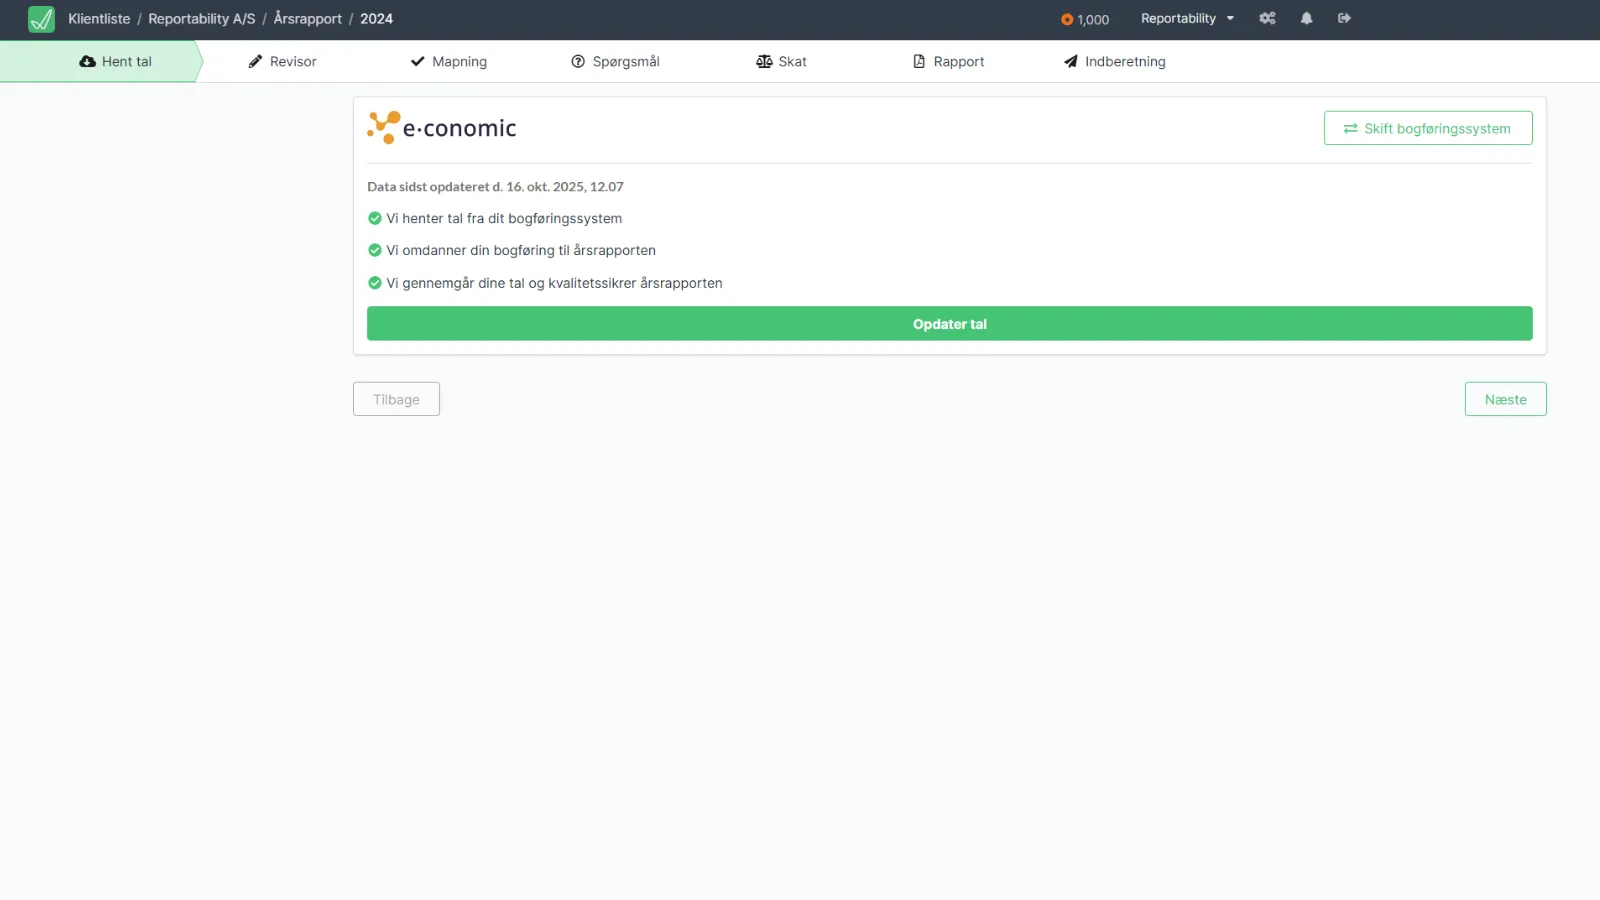Image resolution: width=1600 pixels, height=900 pixels.
Task: Click the Næste button
Action: point(1506,399)
